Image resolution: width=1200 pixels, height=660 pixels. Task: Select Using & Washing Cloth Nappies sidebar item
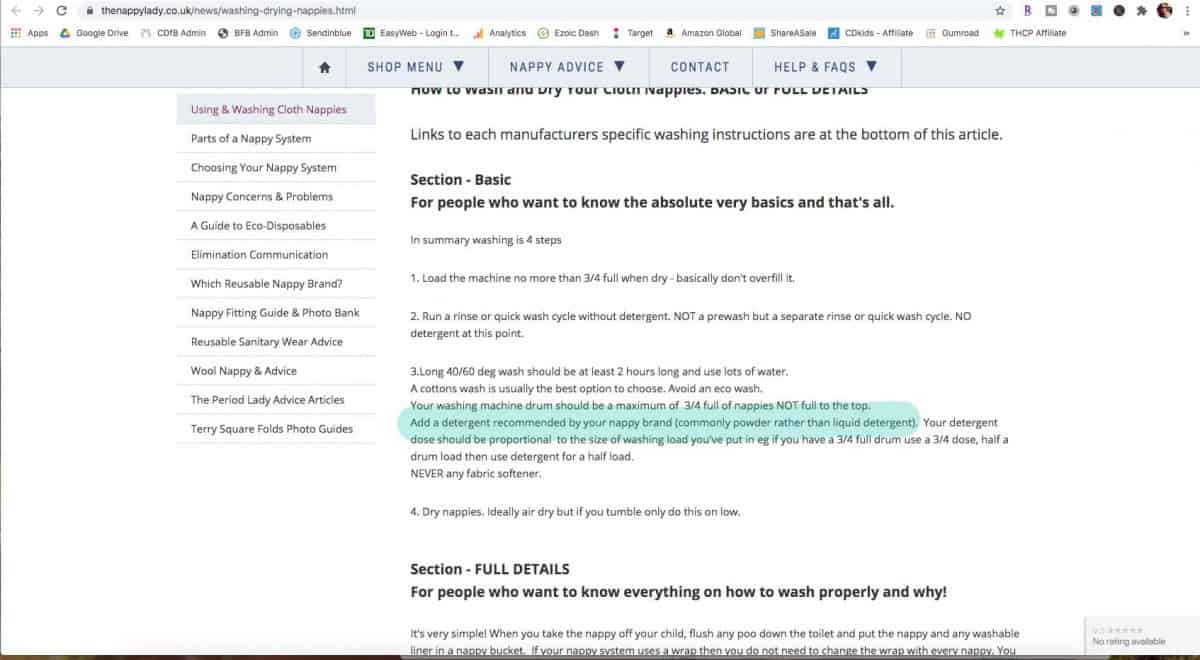click(269, 110)
